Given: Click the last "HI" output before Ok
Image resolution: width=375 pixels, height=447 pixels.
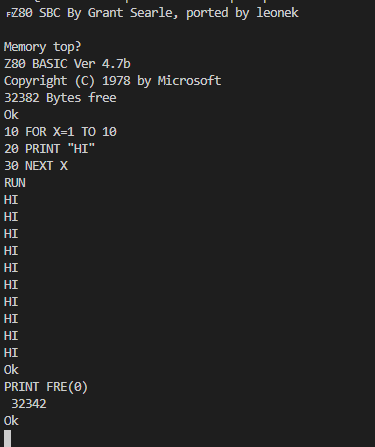Looking at the screenshot, I should 11,353.
